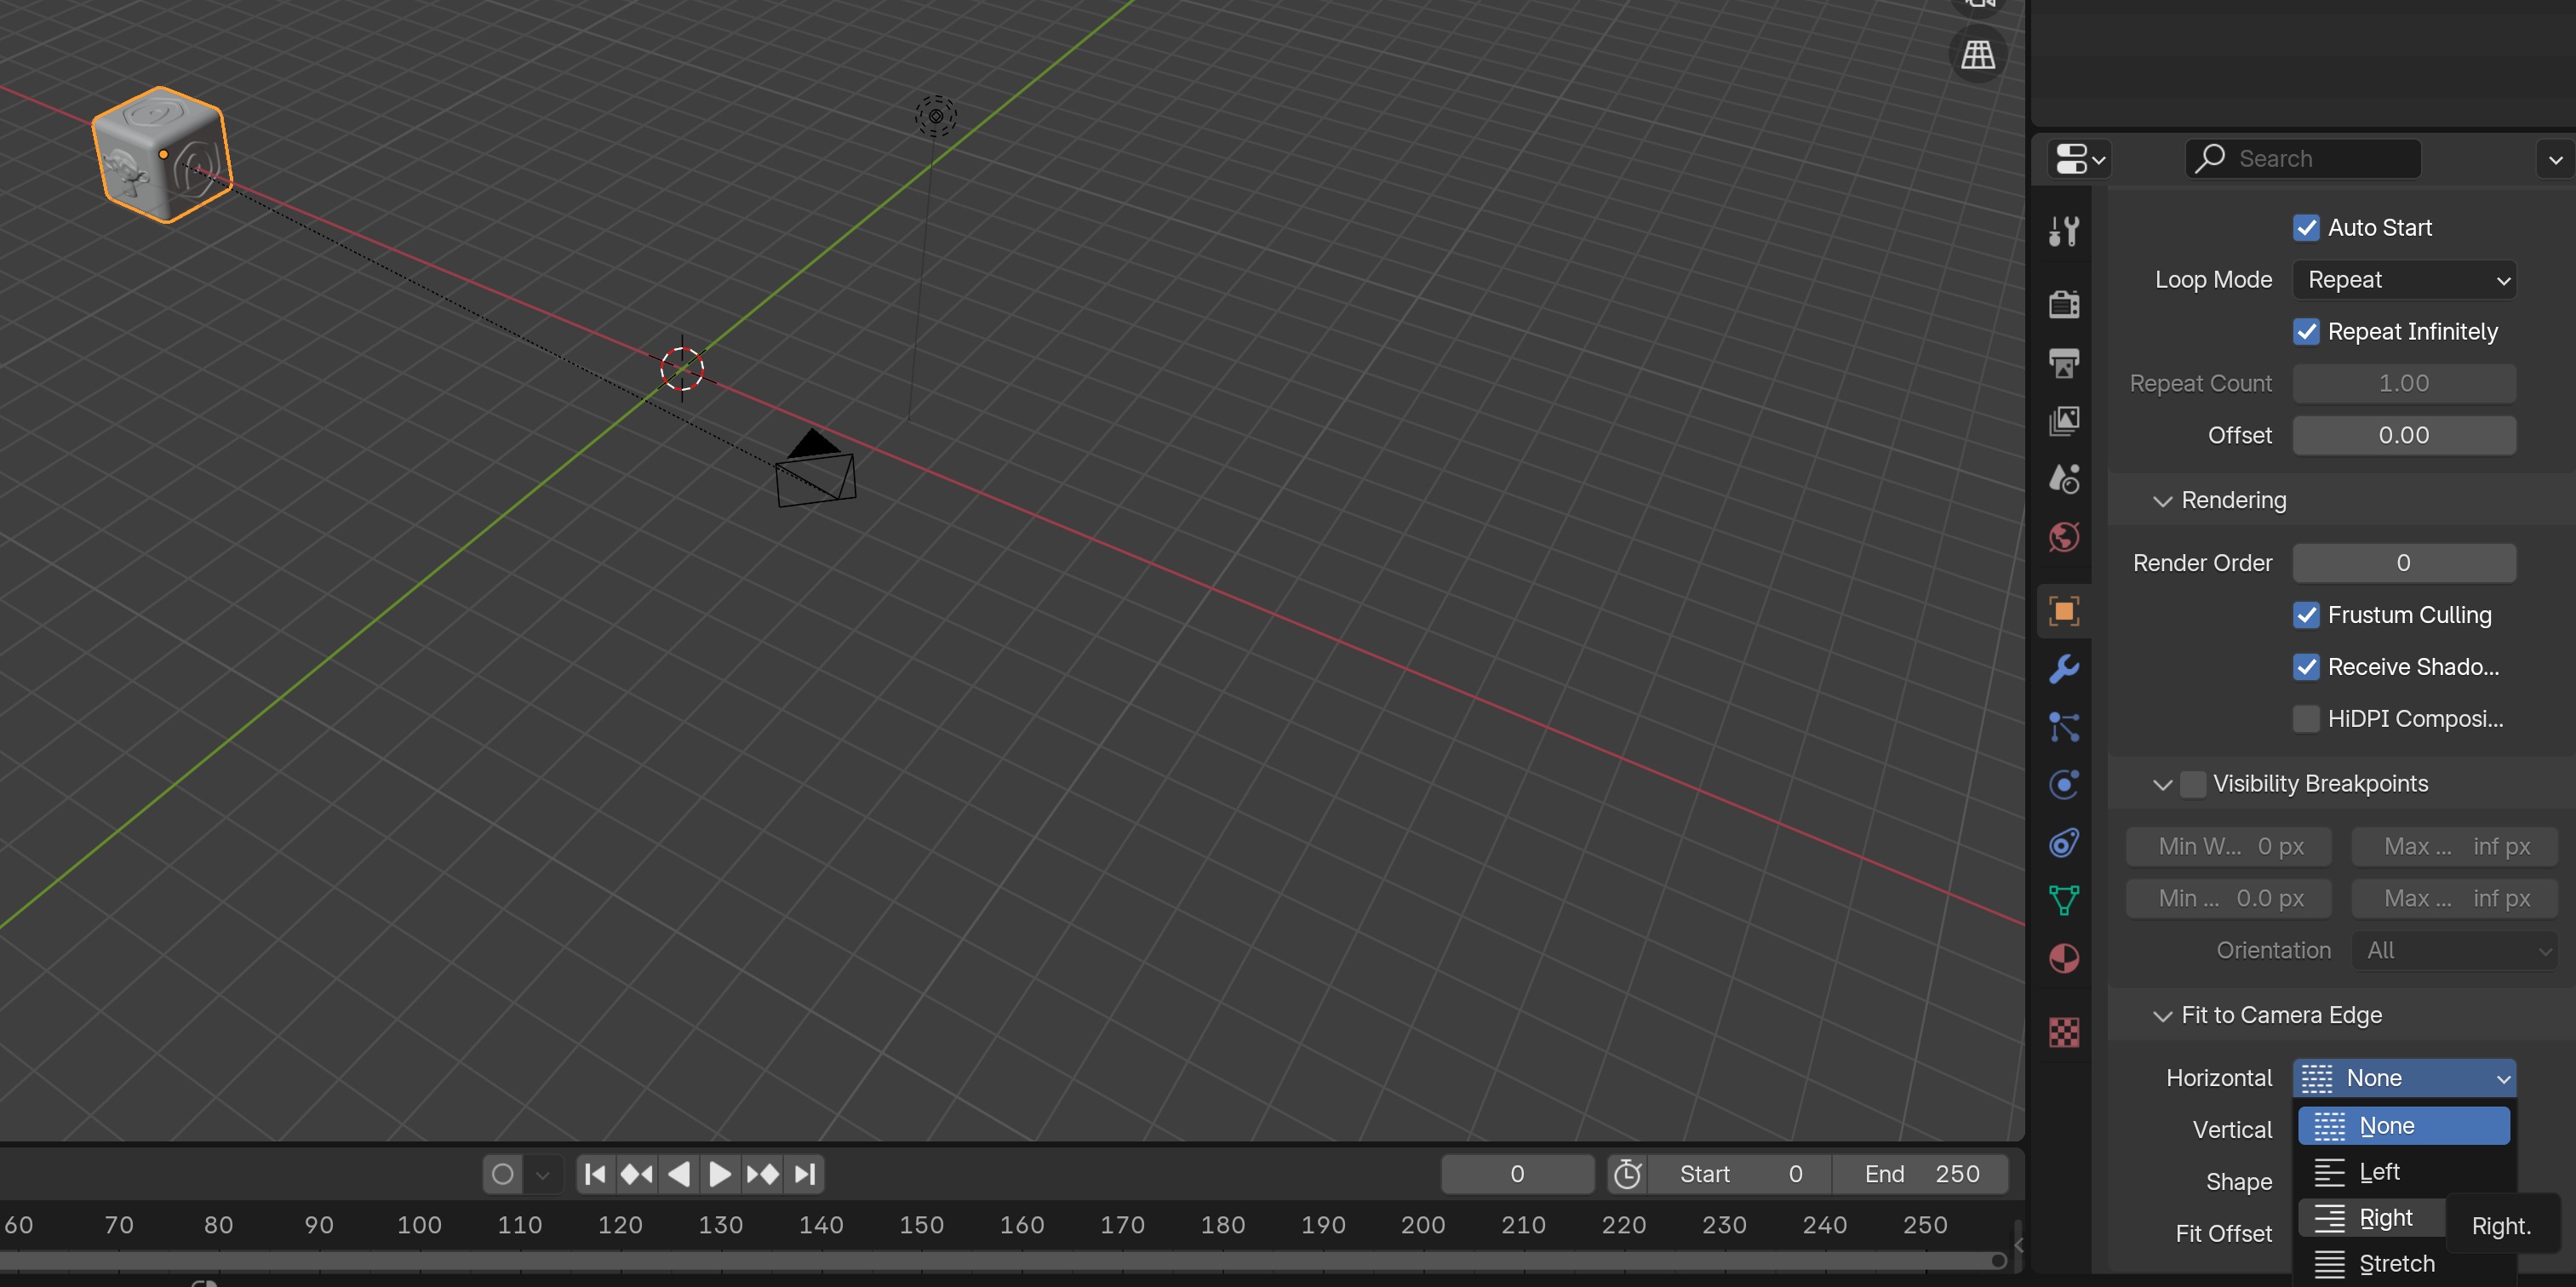Open the World properties tab
The image size is (2576, 1287).
coord(2064,537)
